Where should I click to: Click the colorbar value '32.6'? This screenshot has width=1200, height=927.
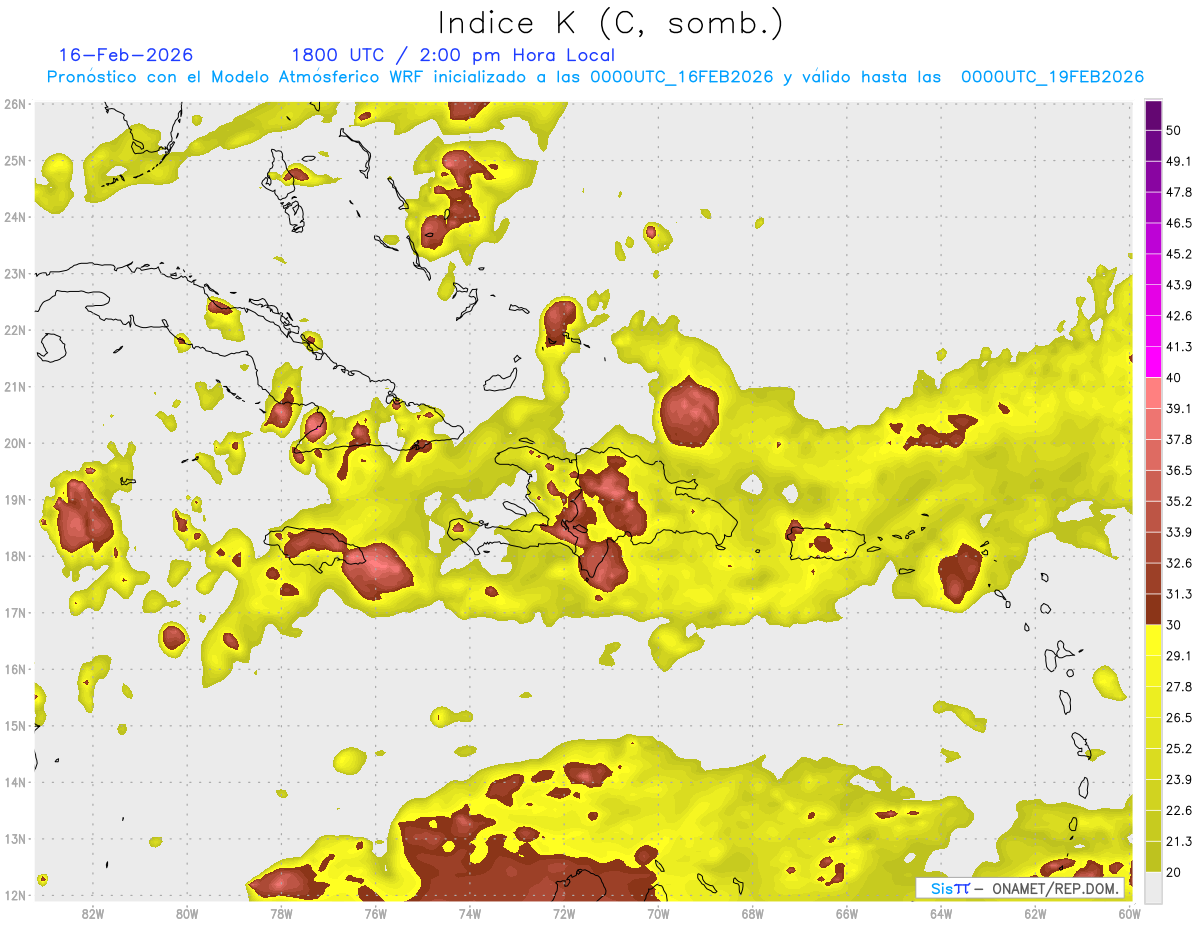(x=1178, y=563)
